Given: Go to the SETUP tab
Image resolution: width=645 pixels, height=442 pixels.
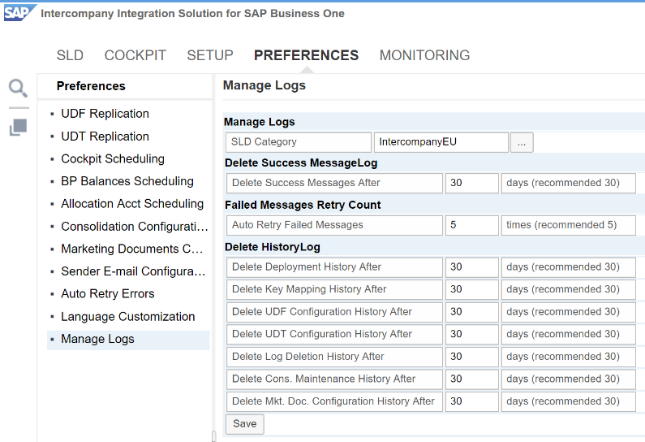Looking at the screenshot, I should pos(210,55).
